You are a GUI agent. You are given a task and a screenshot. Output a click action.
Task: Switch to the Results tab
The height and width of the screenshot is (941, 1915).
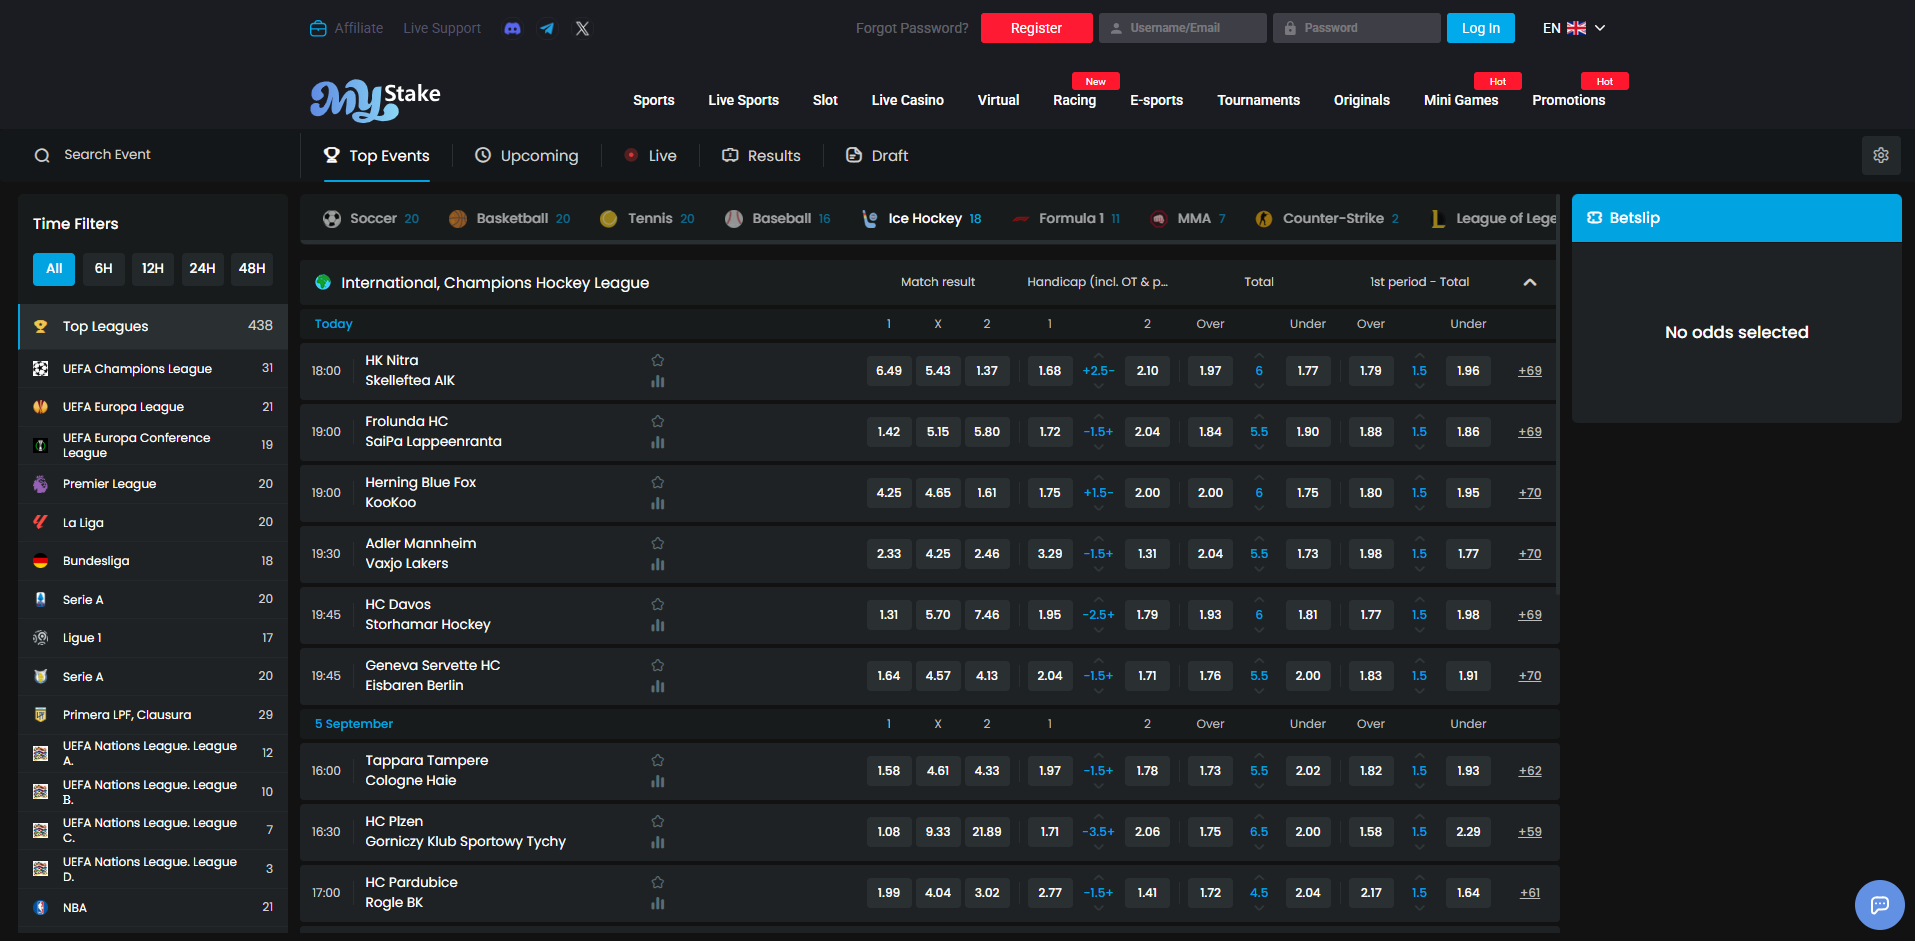[x=761, y=155]
